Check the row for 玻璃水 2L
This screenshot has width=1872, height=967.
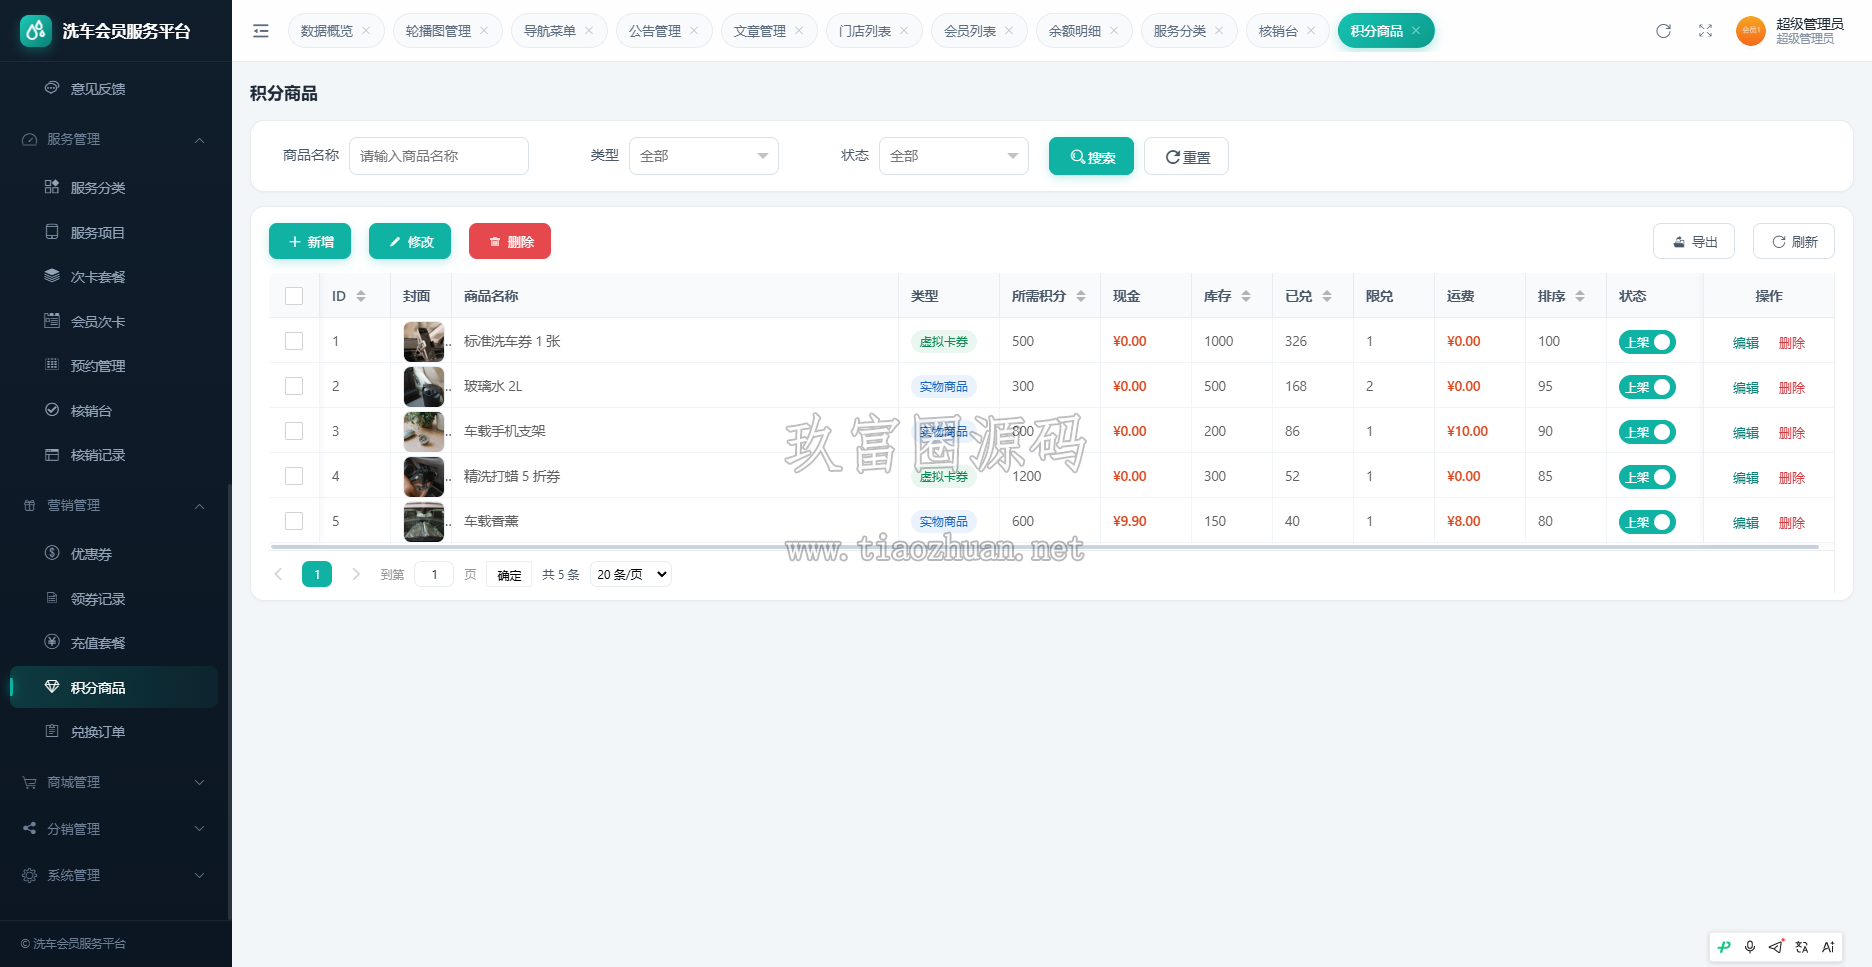294,386
